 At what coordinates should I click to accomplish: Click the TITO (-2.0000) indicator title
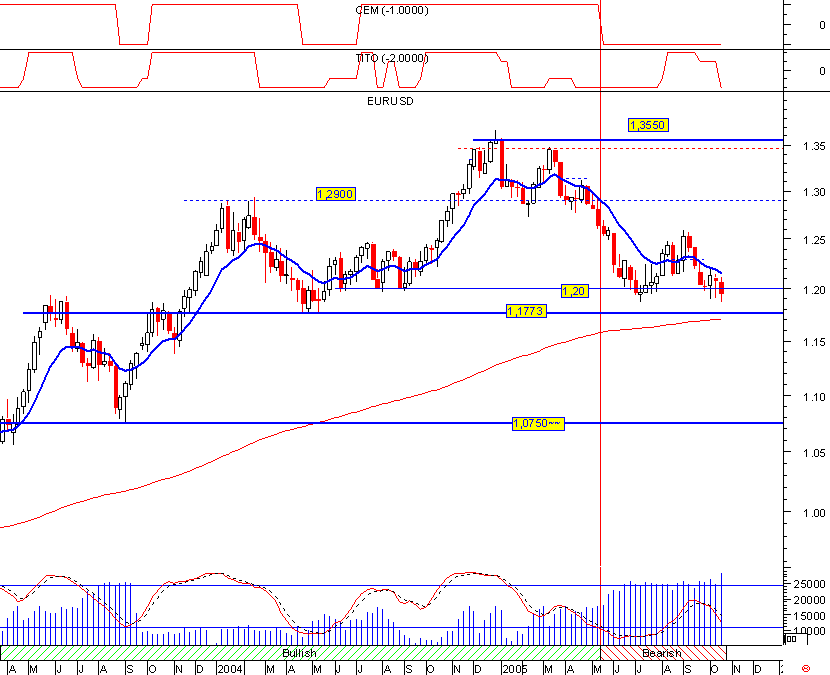click(x=392, y=58)
